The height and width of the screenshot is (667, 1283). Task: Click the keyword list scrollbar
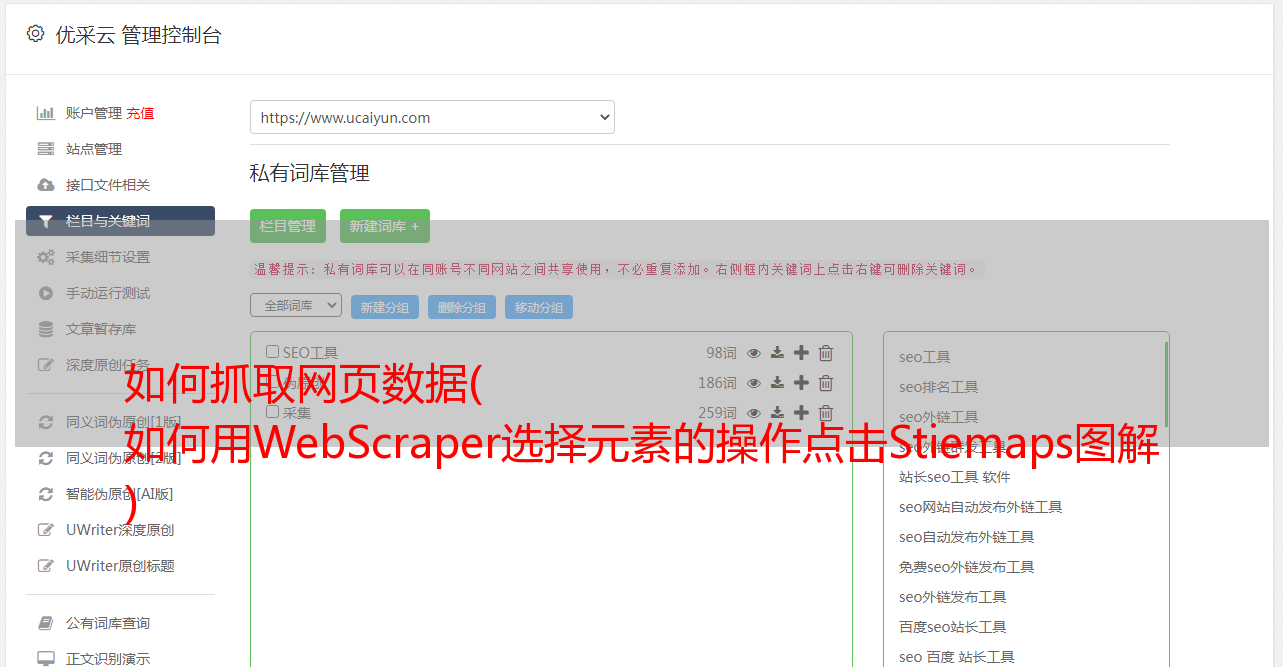1166,384
